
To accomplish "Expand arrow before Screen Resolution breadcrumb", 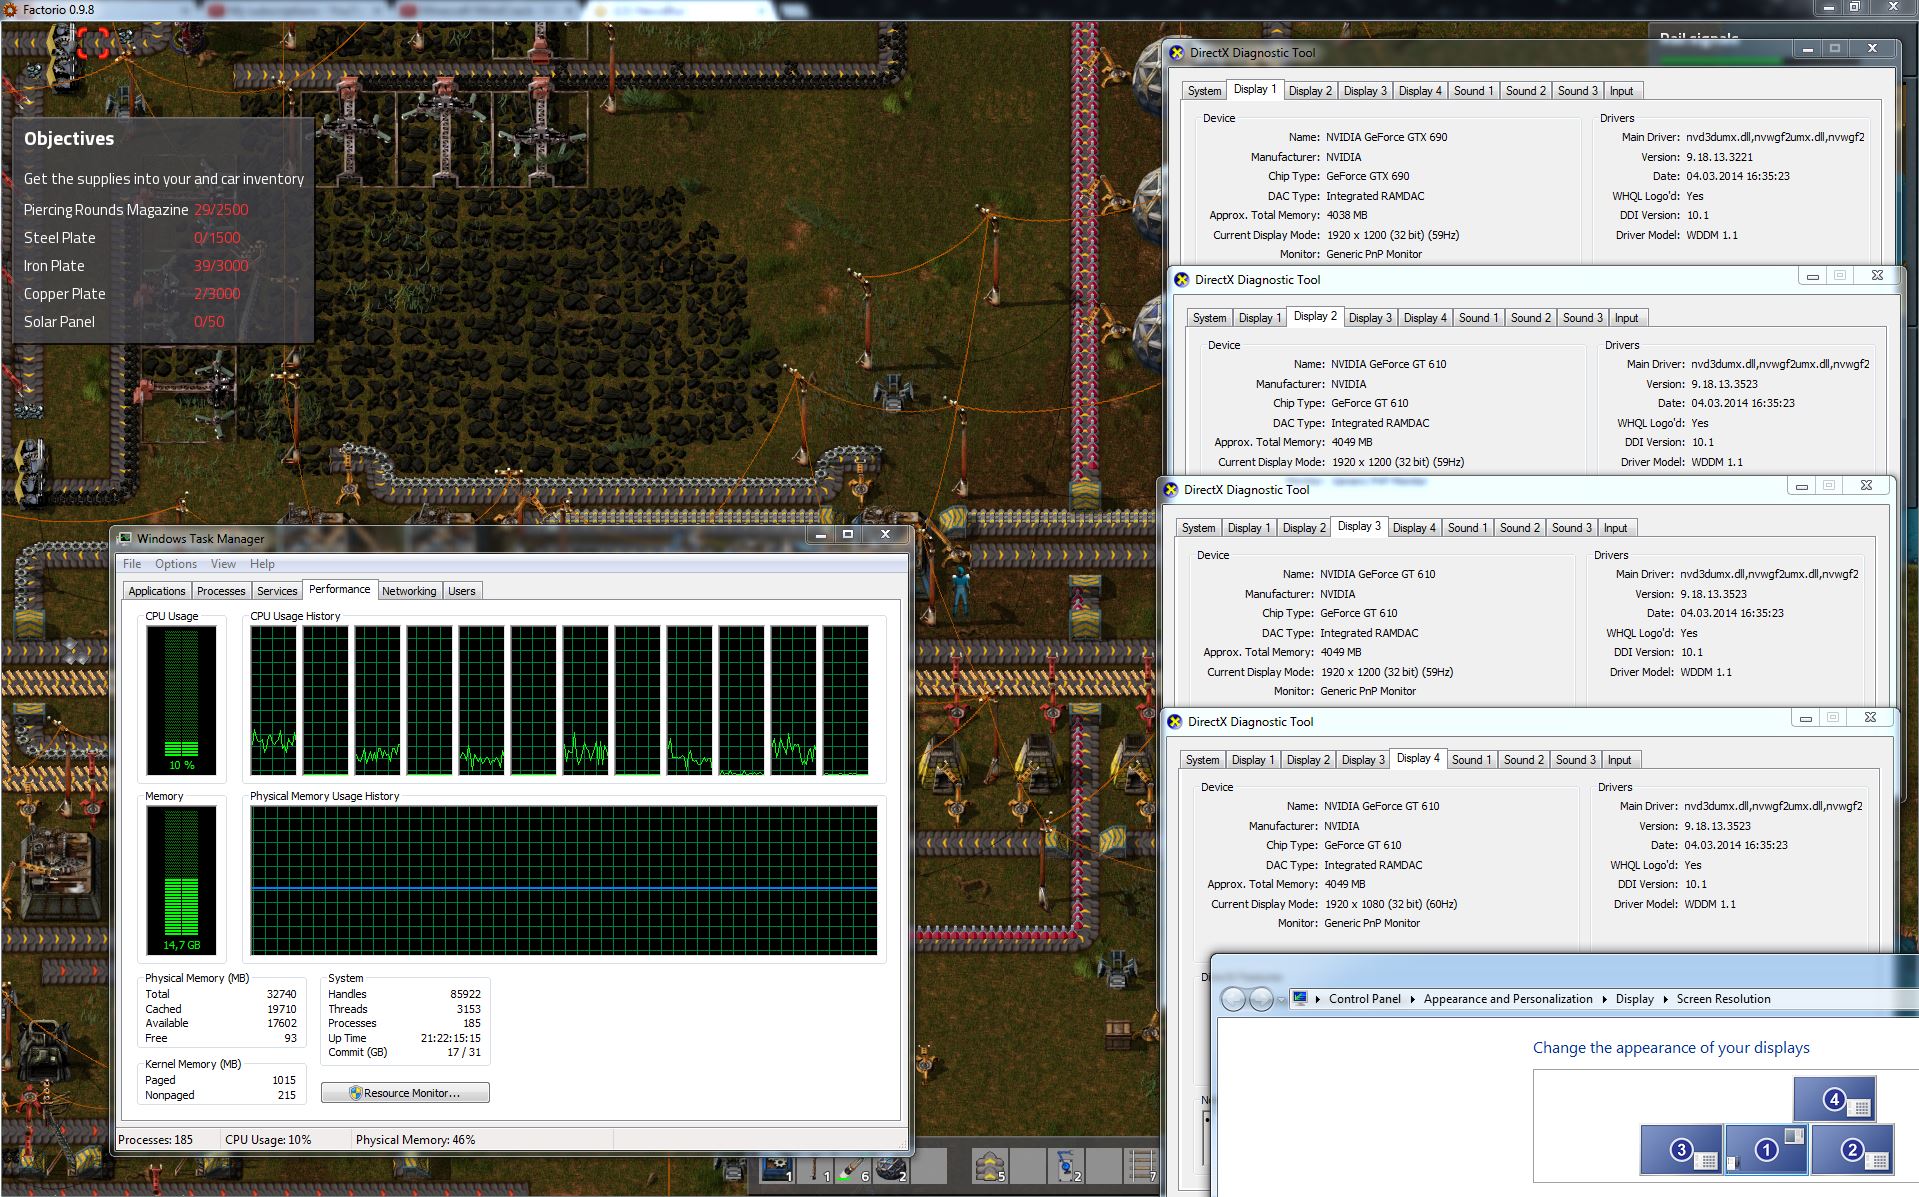I will click(1665, 999).
